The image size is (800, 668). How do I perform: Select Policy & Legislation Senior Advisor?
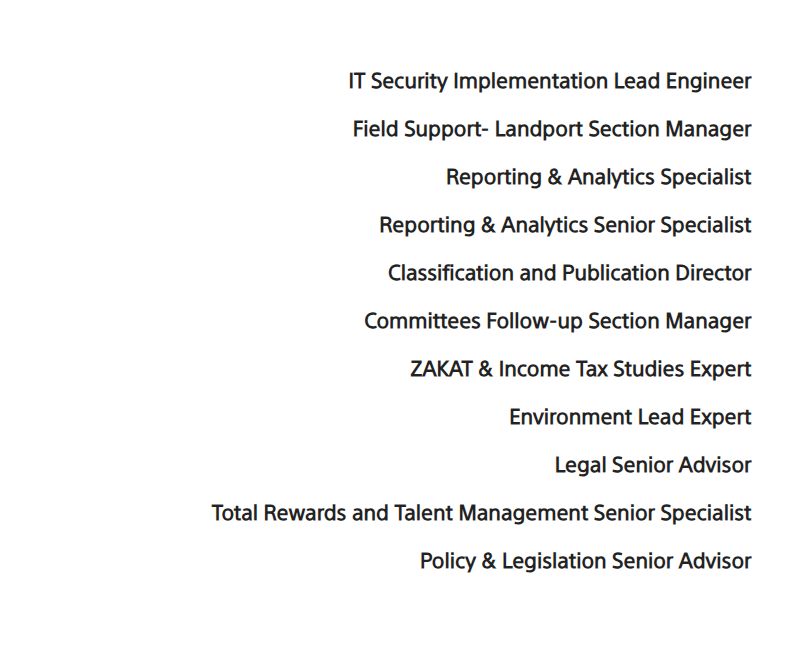pos(585,561)
